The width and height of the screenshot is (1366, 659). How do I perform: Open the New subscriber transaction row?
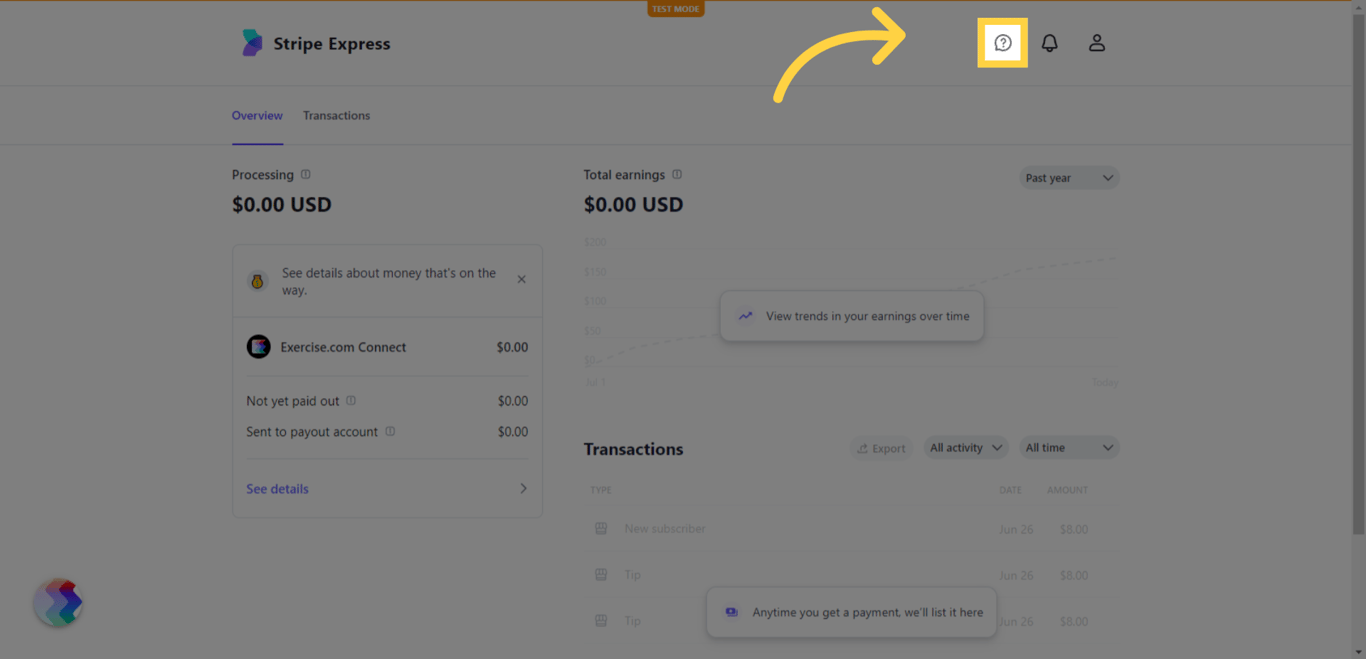point(665,529)
